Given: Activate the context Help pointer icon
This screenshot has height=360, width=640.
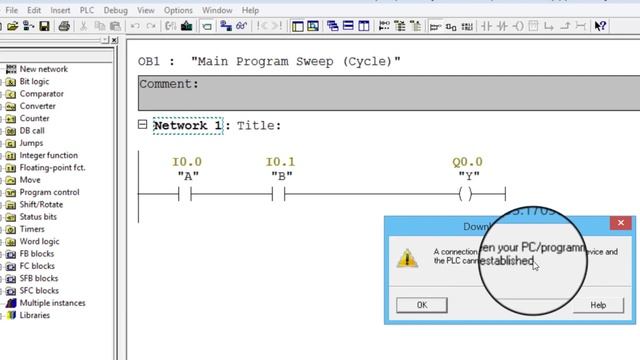Looking at the screenshot, I should (x=600, y=27).
